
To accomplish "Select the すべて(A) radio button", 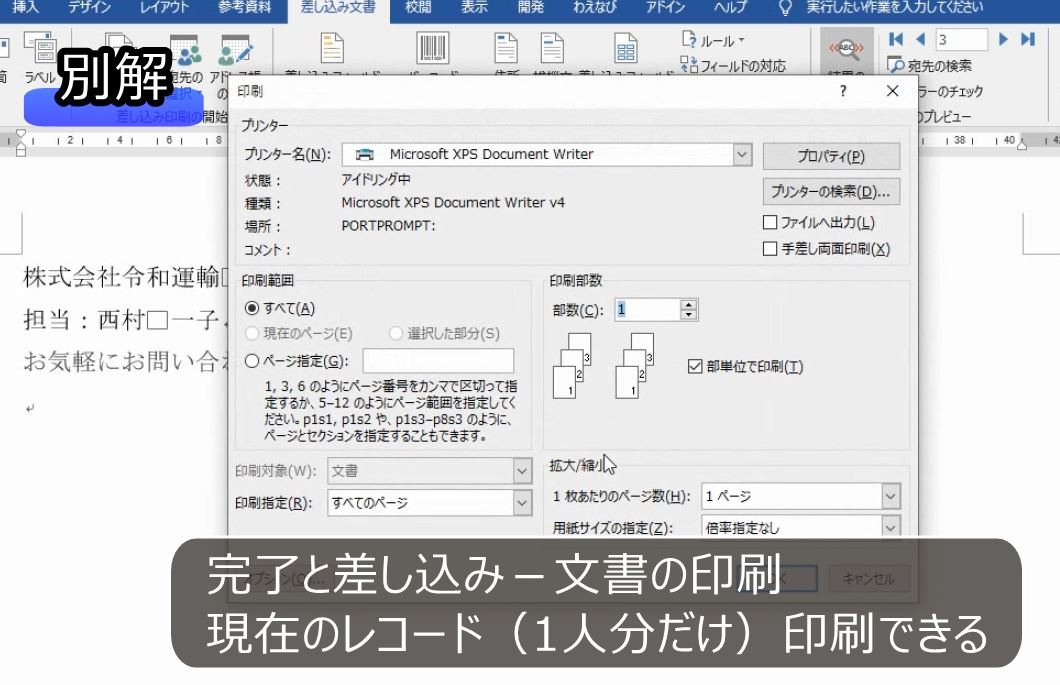I will point(252,308).
